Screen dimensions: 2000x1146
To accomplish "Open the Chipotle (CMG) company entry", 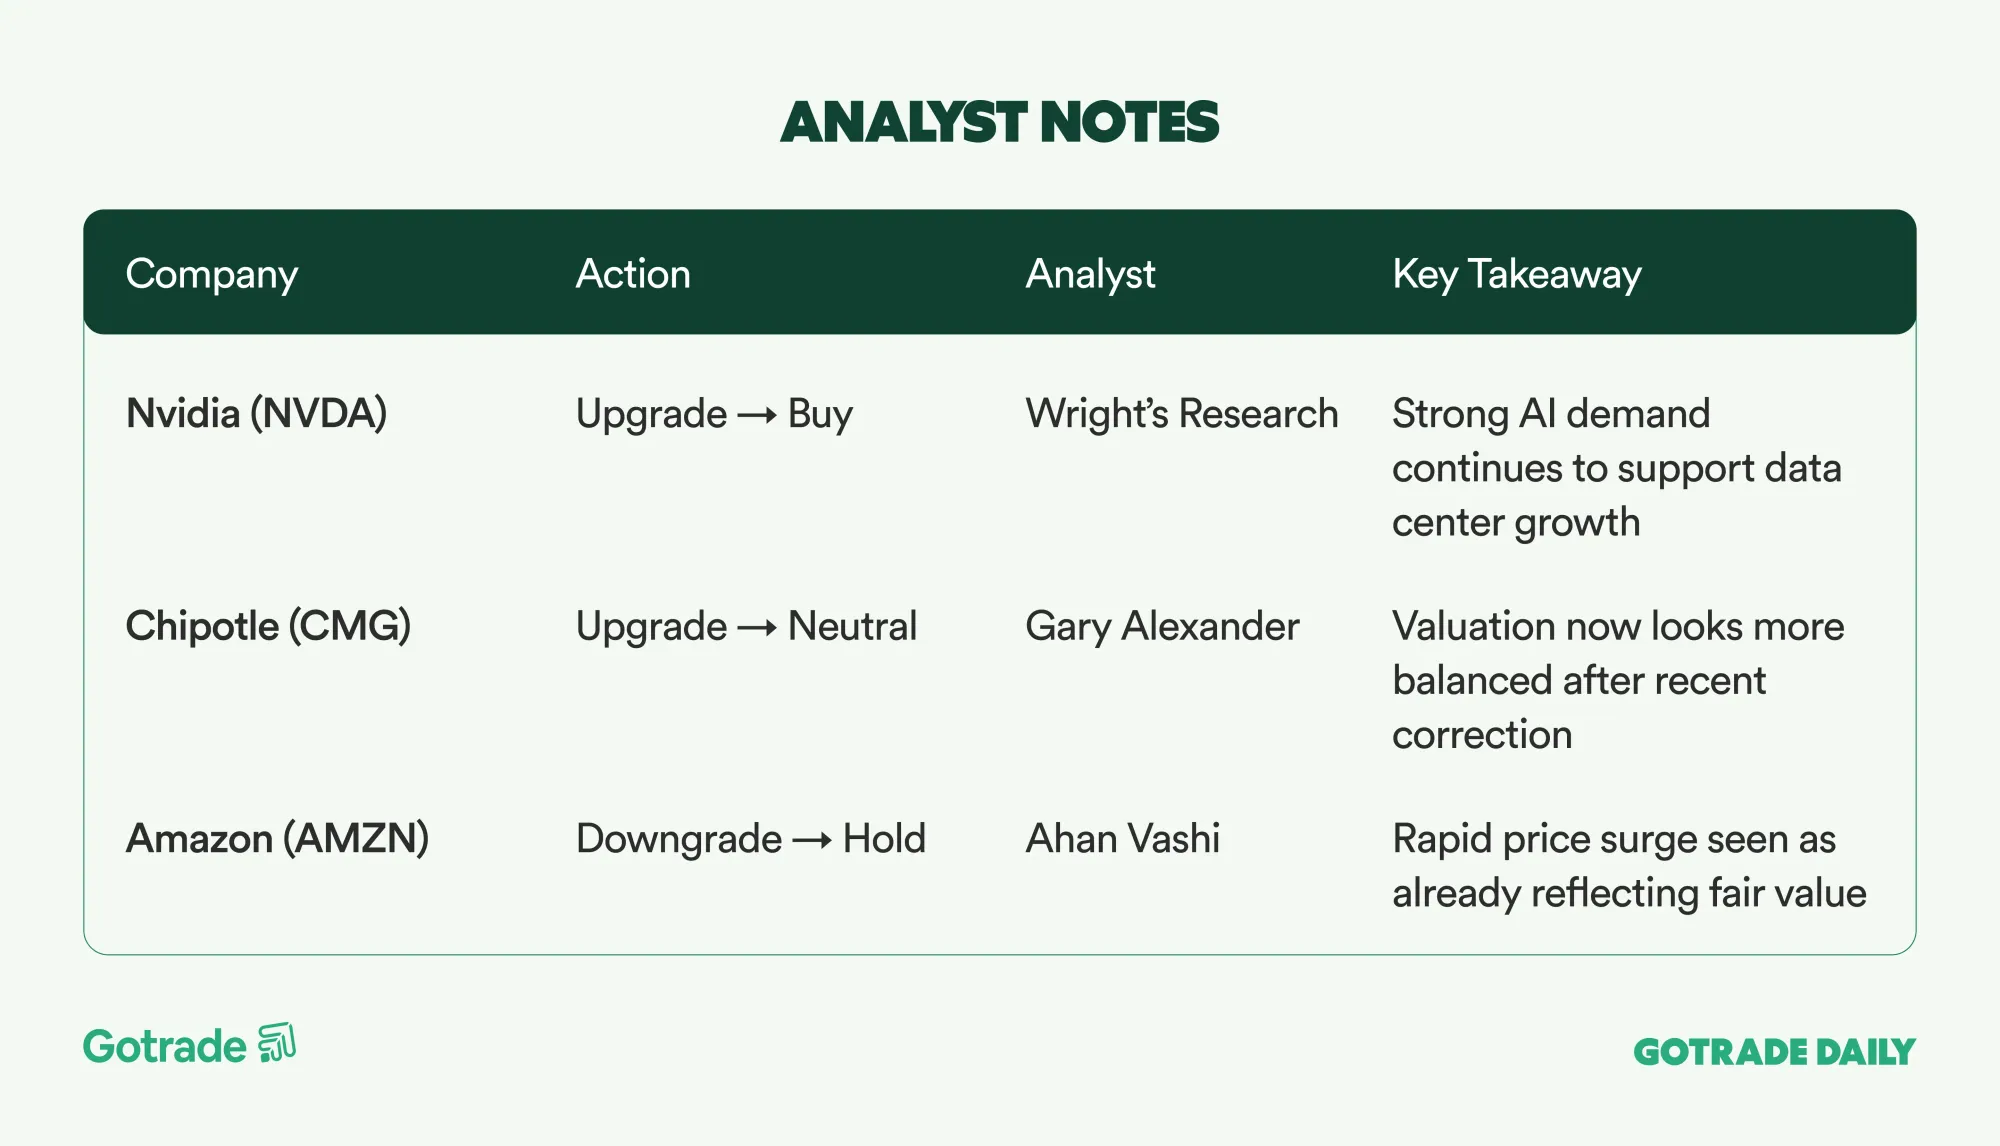I will [x=268, y=626].
